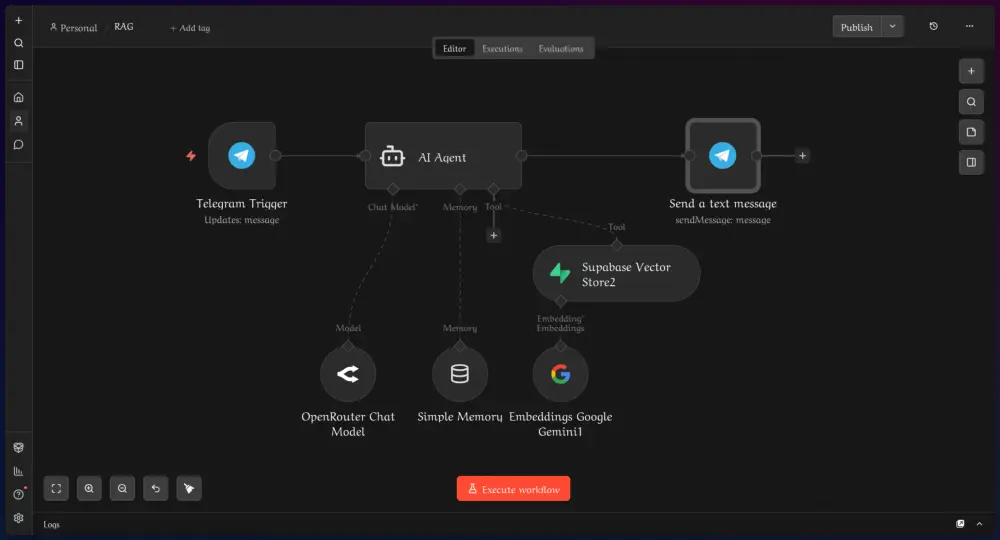The image size is (1000, 540).
Task: Toggle the left sidebar panel icon
Action: (18, 65)
